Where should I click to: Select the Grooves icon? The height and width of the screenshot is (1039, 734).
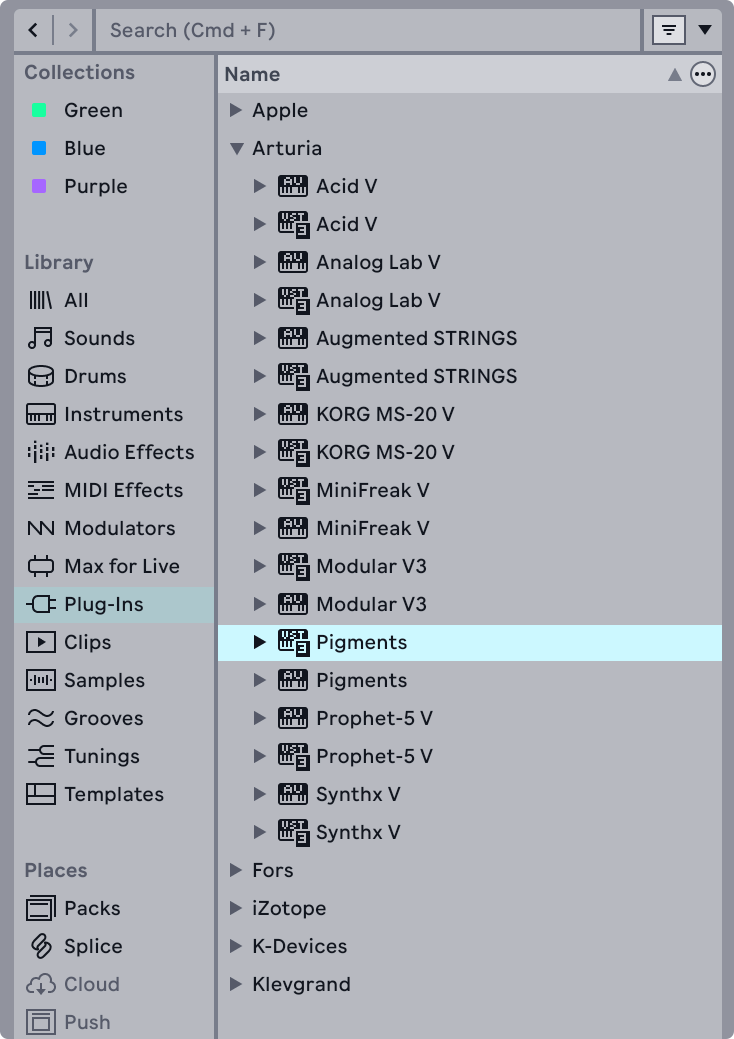click(x=40, y=718)
